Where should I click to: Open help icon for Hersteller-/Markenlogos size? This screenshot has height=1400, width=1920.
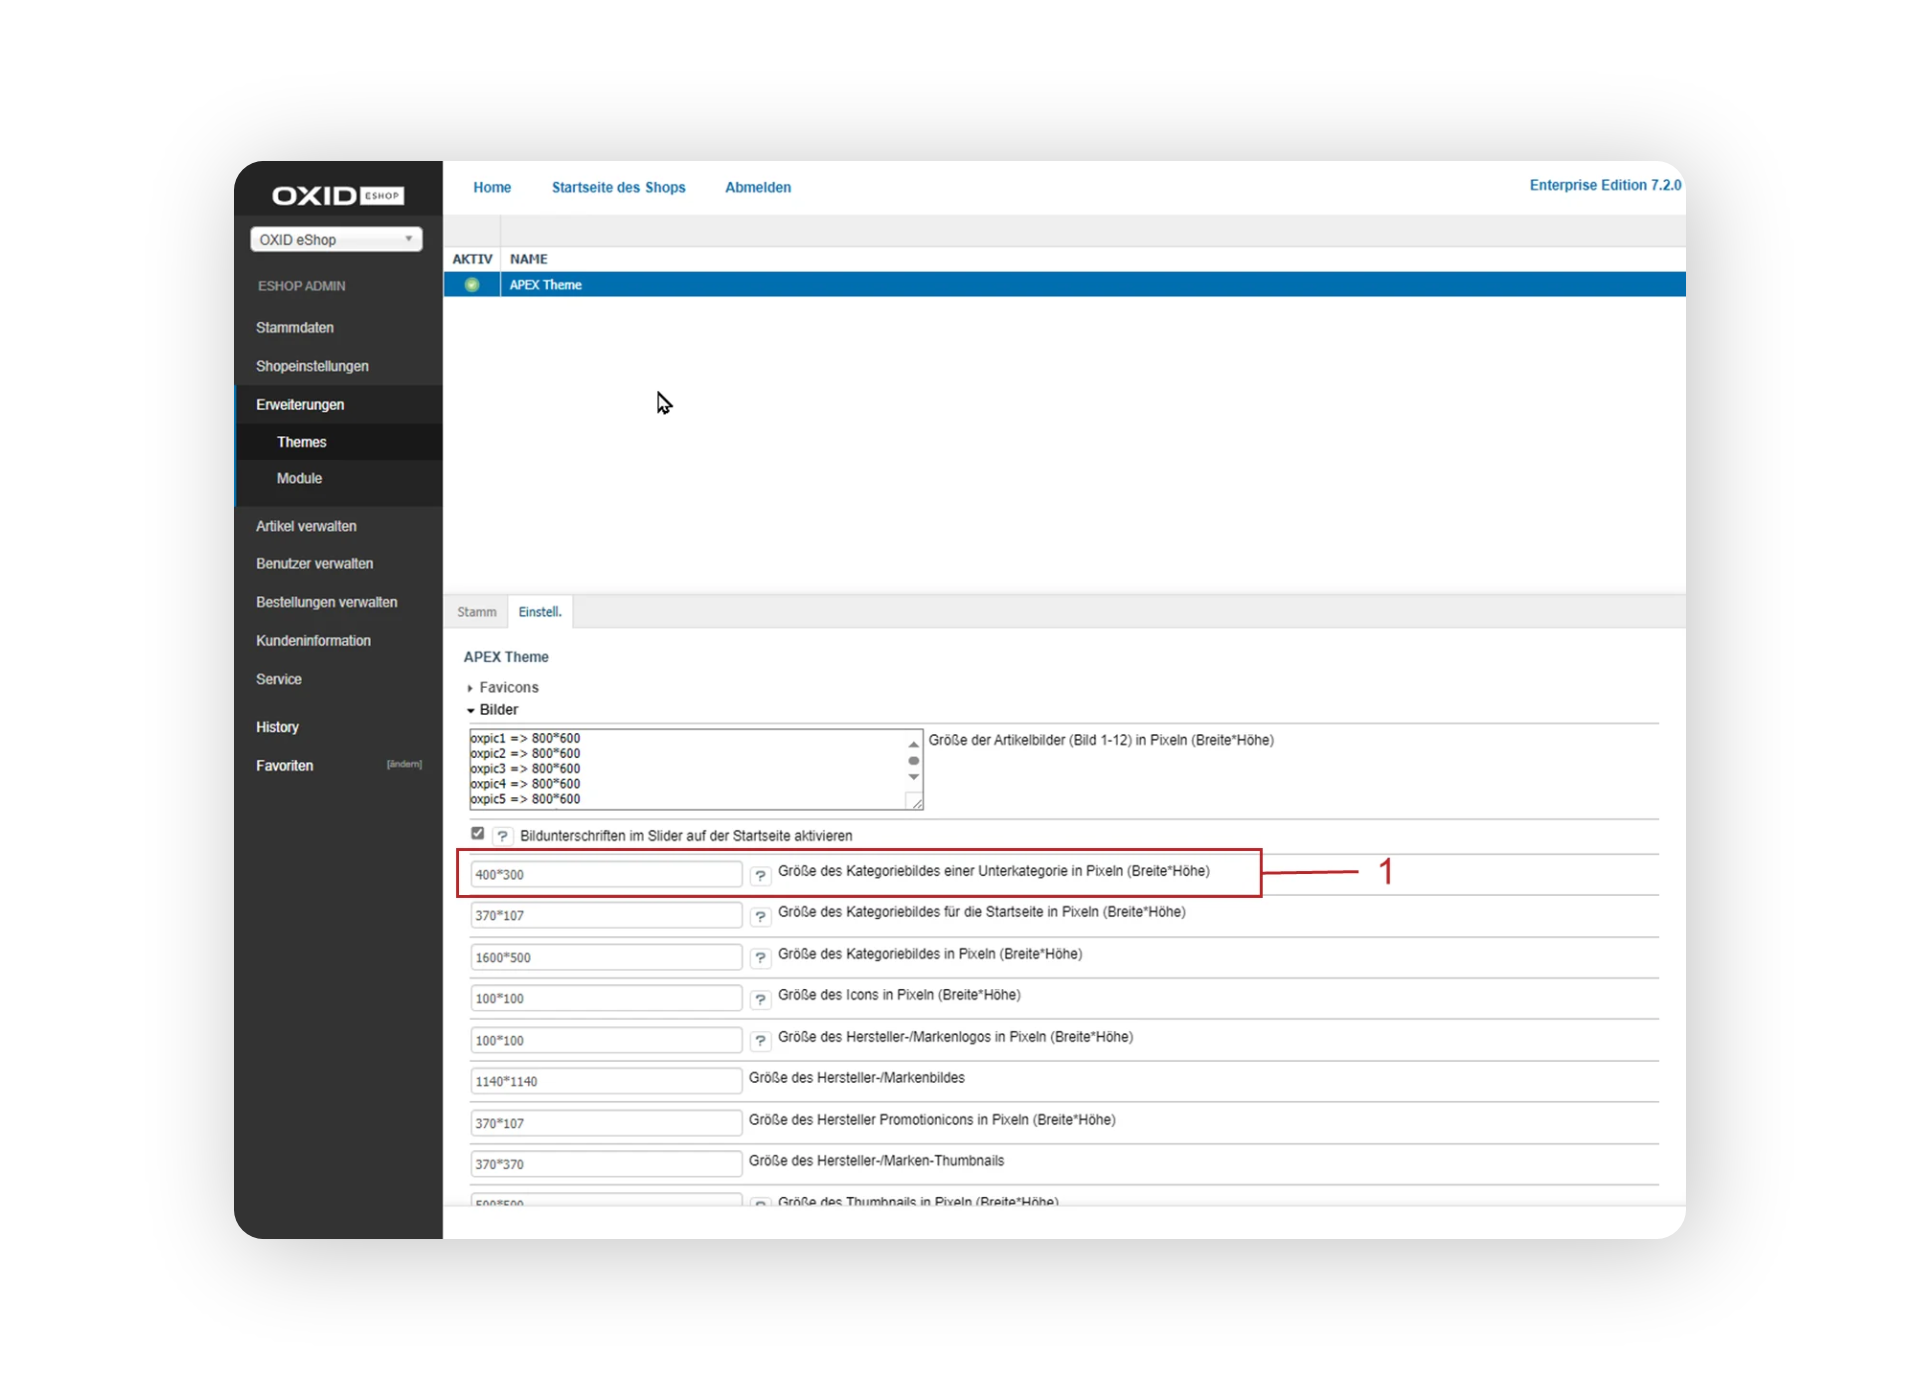pyautogui.click(x=760, y=1041)
